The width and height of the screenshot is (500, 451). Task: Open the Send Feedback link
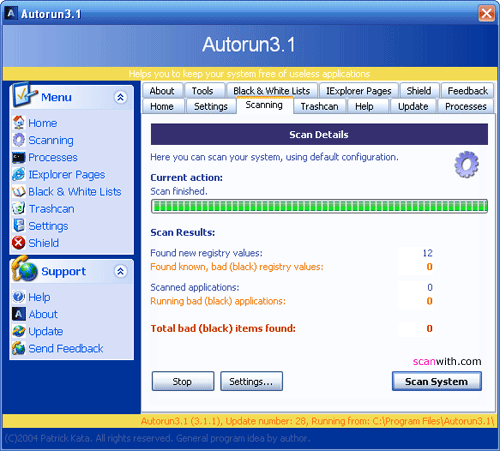point(66,349)
